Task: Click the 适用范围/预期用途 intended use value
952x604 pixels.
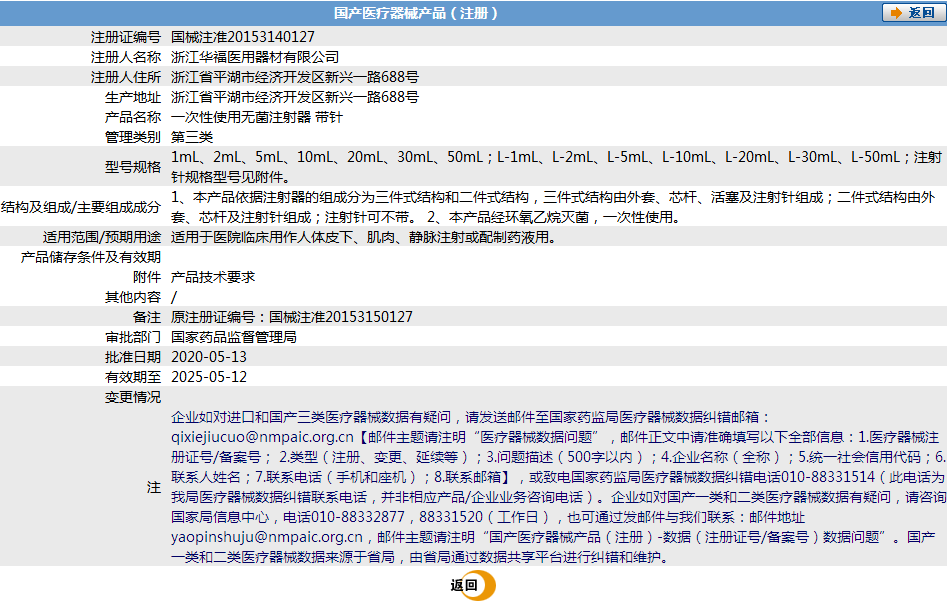Action: click(x=364, y=237)
